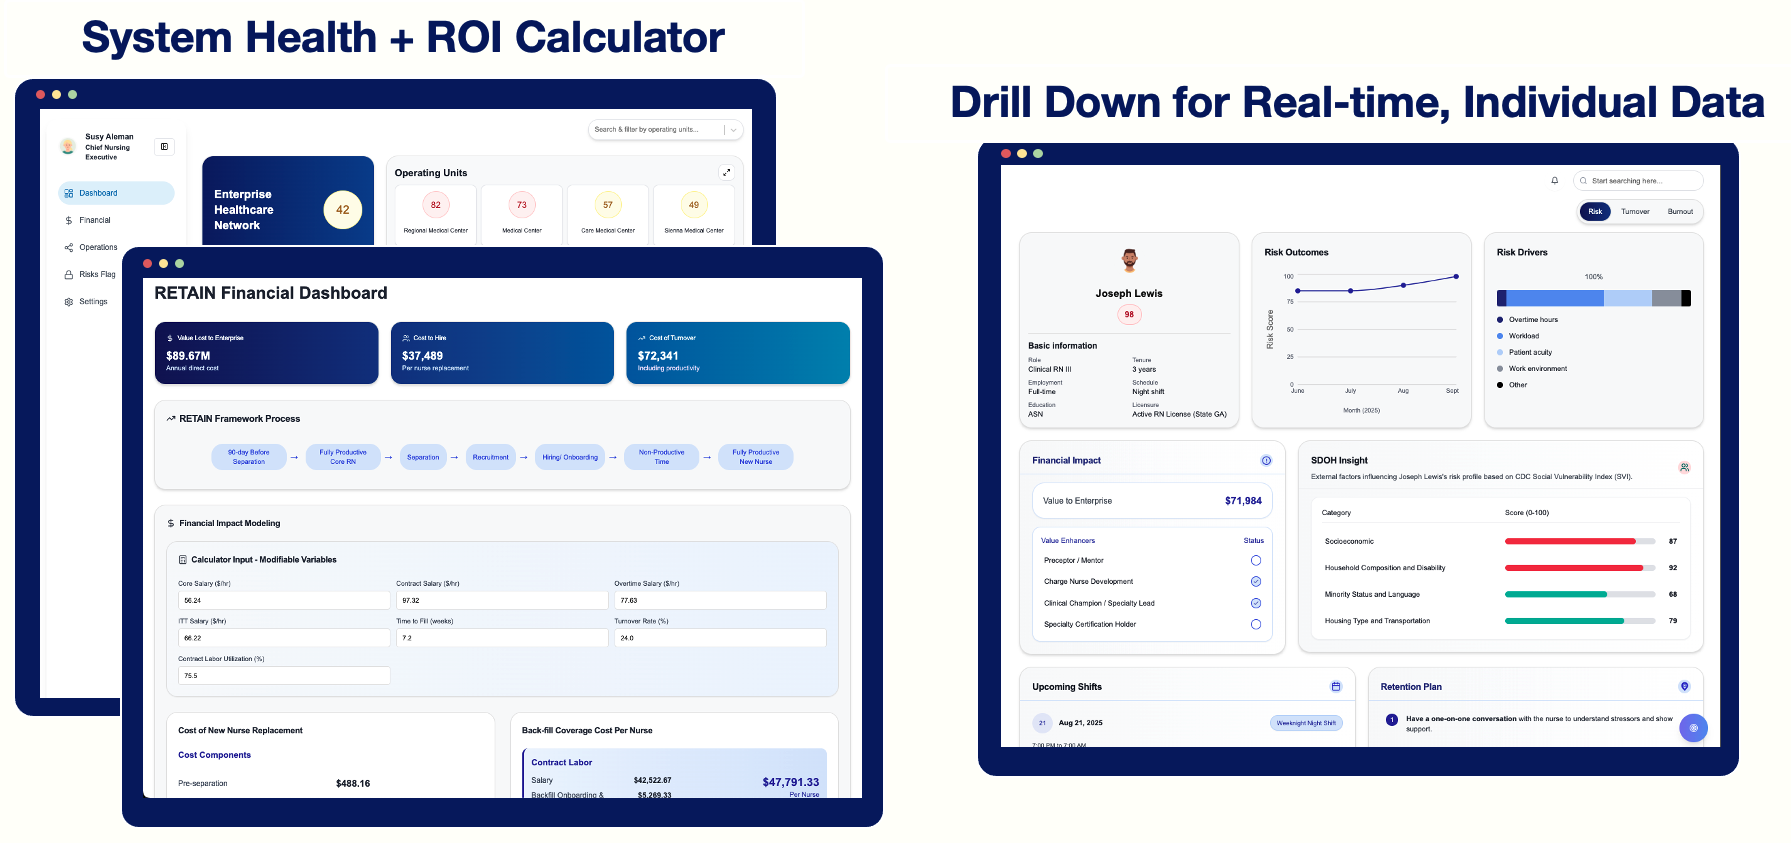Open the operating units filter dropdown arrow

(x=733, y=130)
